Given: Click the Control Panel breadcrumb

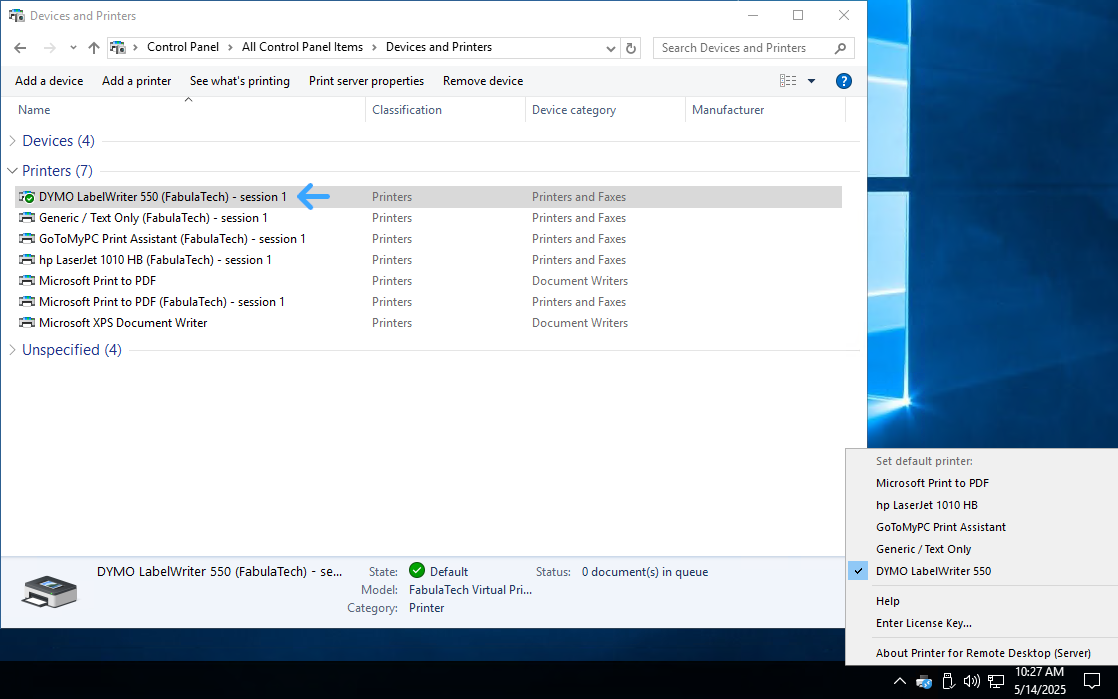Looking at the screenshot, I should coord(183,47).
